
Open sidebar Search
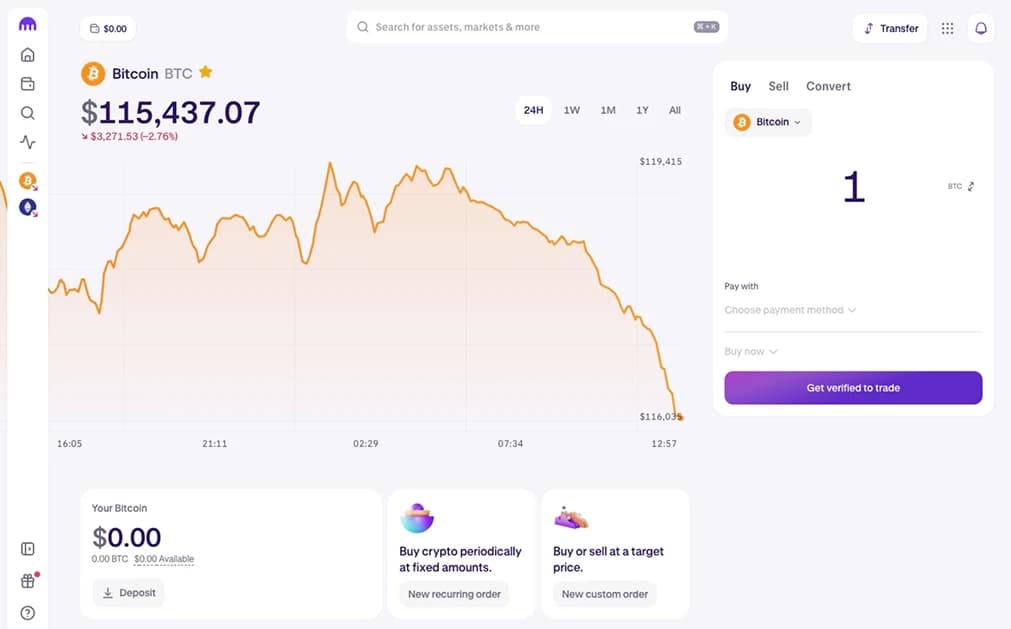tap(27, 113)
